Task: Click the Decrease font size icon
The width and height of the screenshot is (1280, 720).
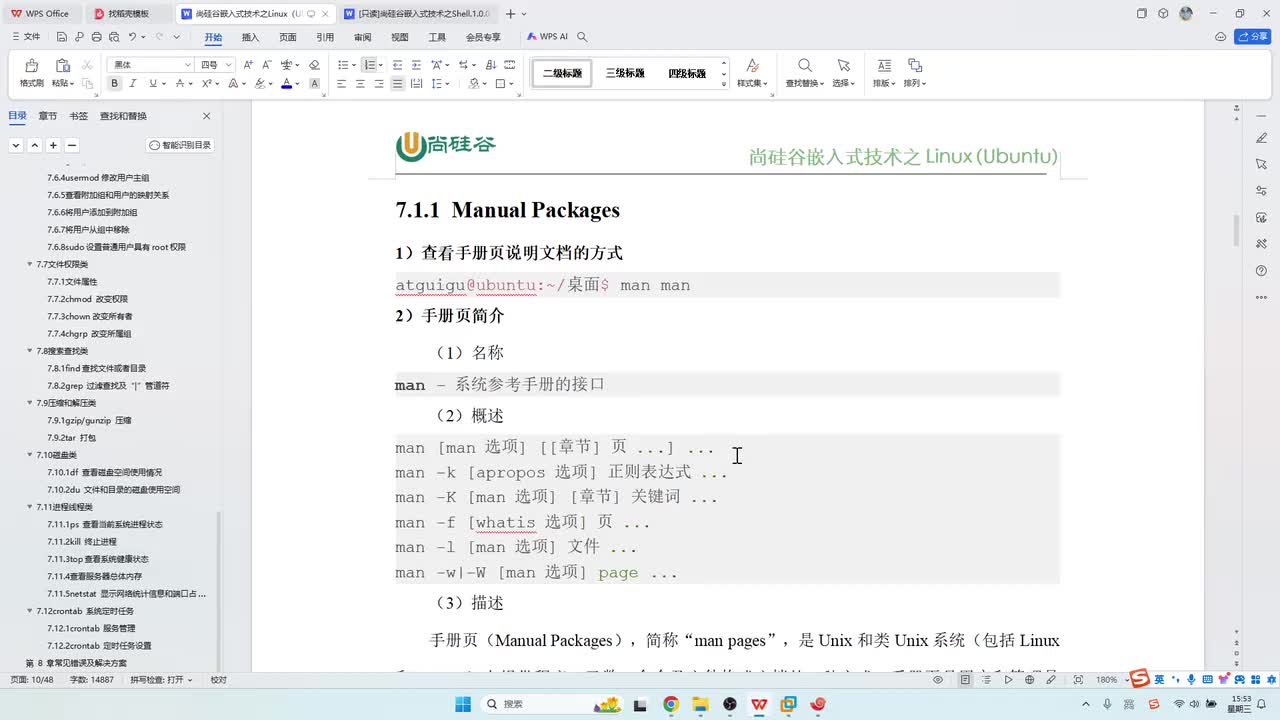Action: 266,64
